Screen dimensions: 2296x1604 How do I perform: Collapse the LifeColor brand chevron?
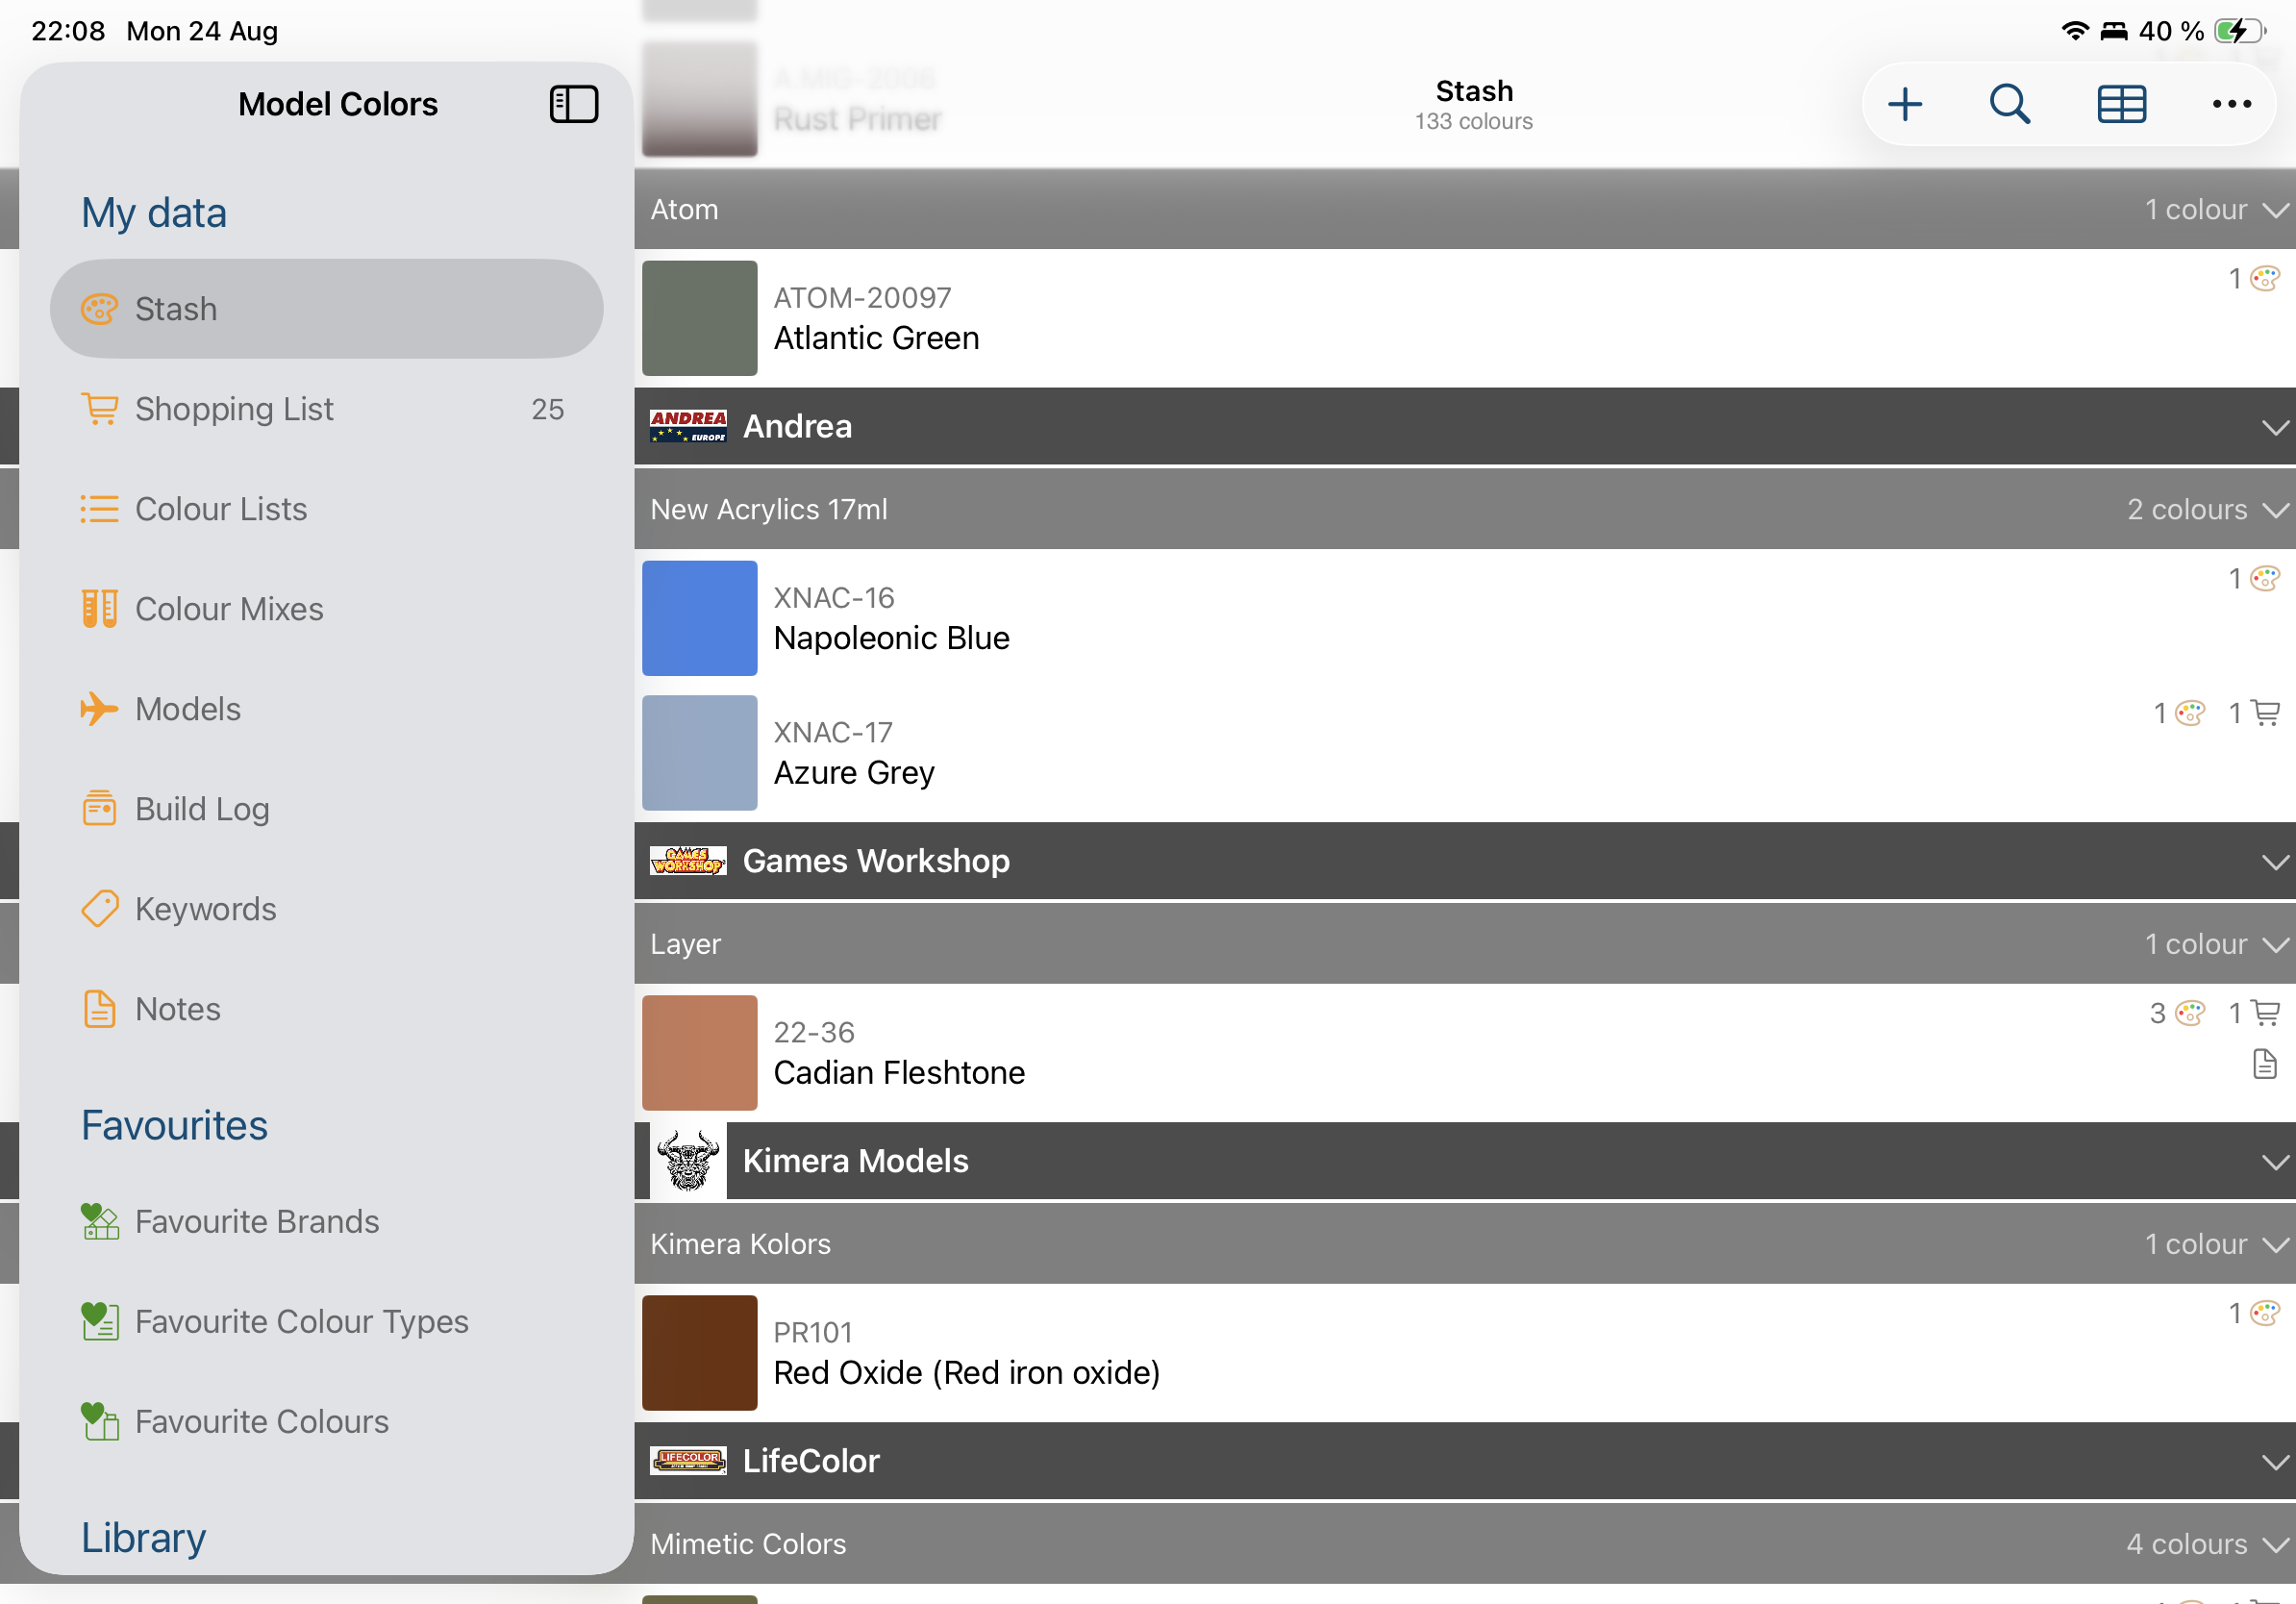click(2275, 1462)
